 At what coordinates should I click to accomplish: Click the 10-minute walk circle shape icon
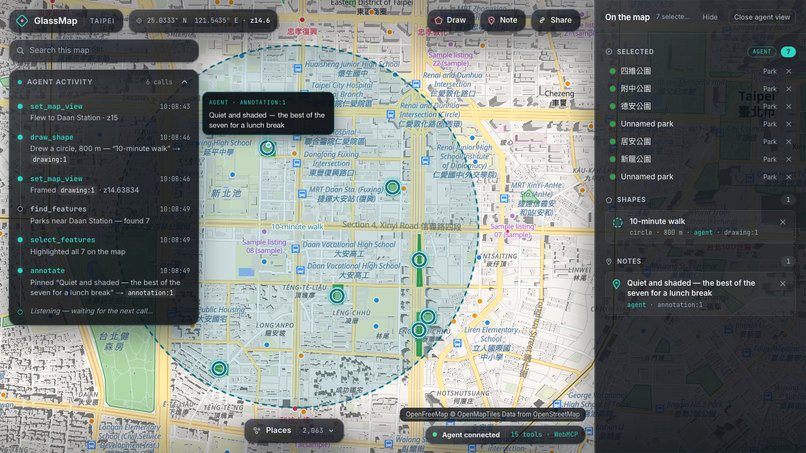point(617,223)
